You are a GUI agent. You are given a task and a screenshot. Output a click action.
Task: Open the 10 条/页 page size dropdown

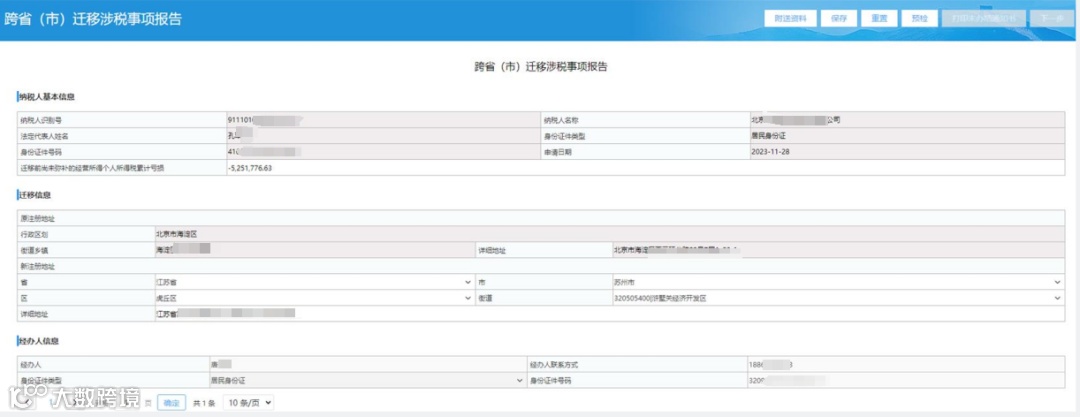(x=248, y=403)
